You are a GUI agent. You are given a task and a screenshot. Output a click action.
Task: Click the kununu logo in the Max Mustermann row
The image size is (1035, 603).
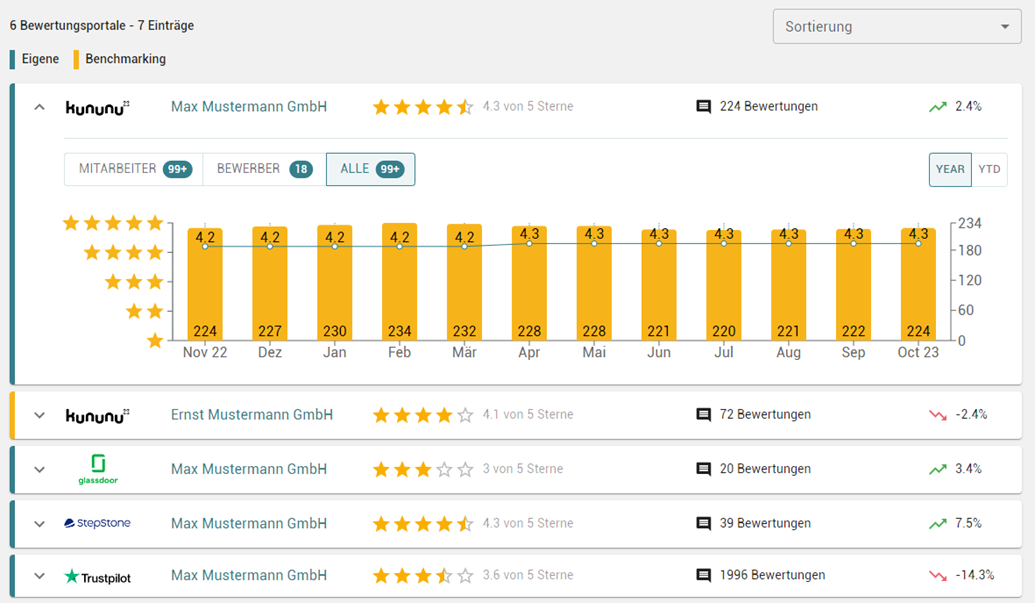97,107
